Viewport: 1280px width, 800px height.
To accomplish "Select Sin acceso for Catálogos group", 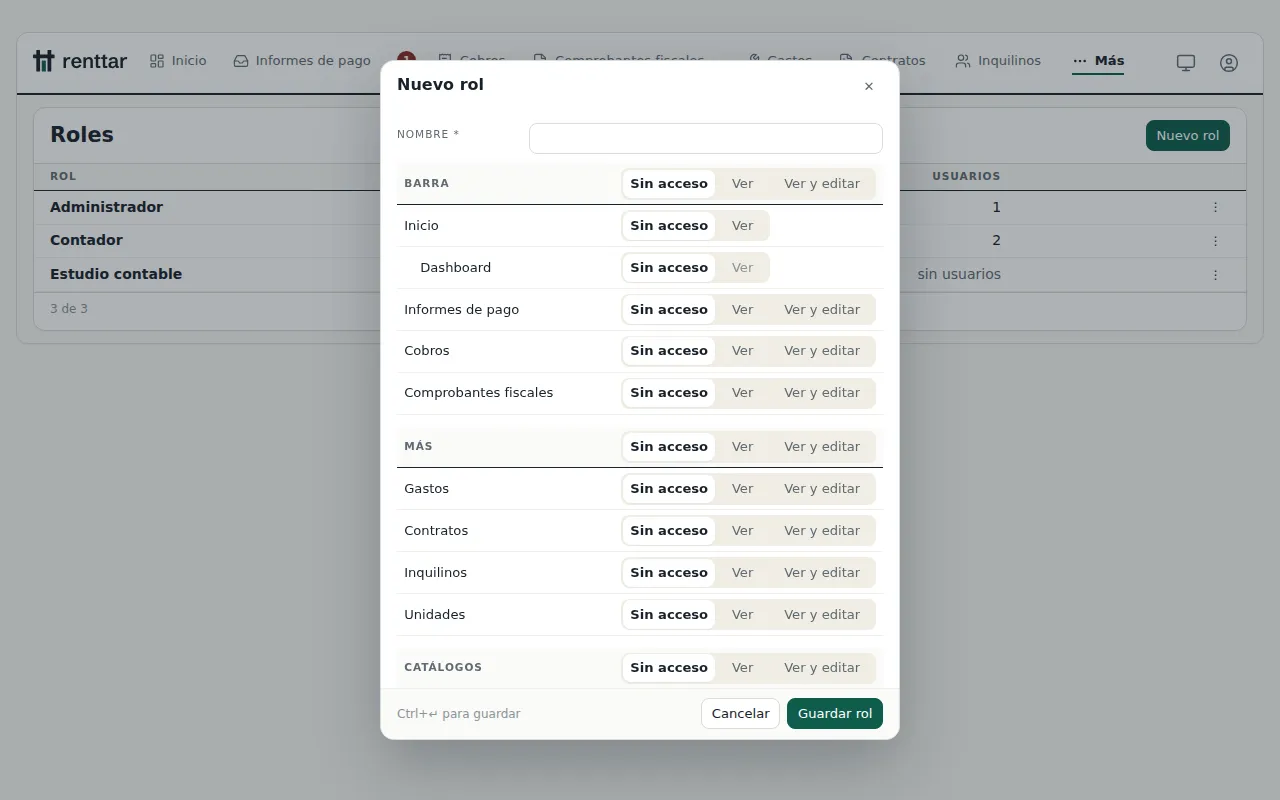I will click(x=669, y=668).
